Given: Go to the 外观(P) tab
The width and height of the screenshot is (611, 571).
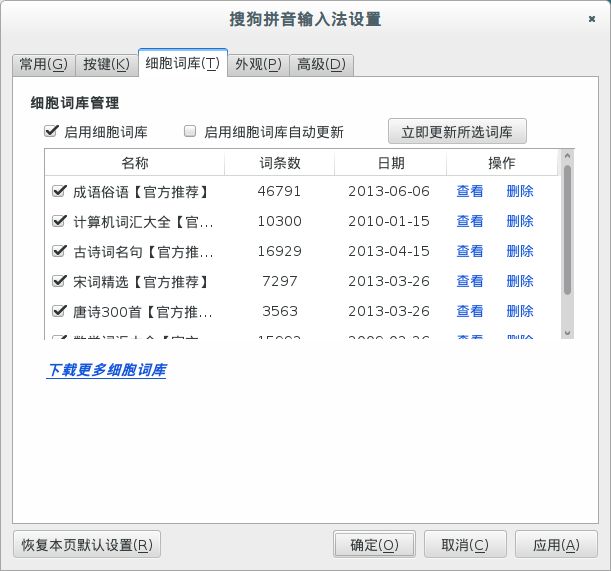Looking at the screenshot, I should pos(258,64).
